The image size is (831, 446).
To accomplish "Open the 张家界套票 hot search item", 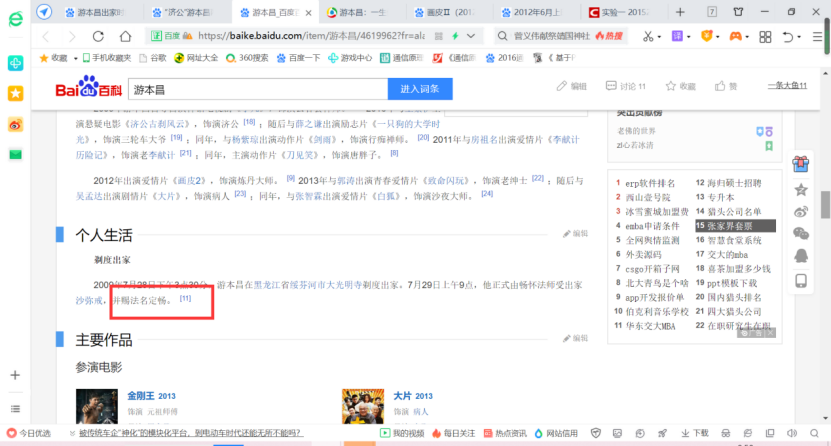I will [735, 226].
